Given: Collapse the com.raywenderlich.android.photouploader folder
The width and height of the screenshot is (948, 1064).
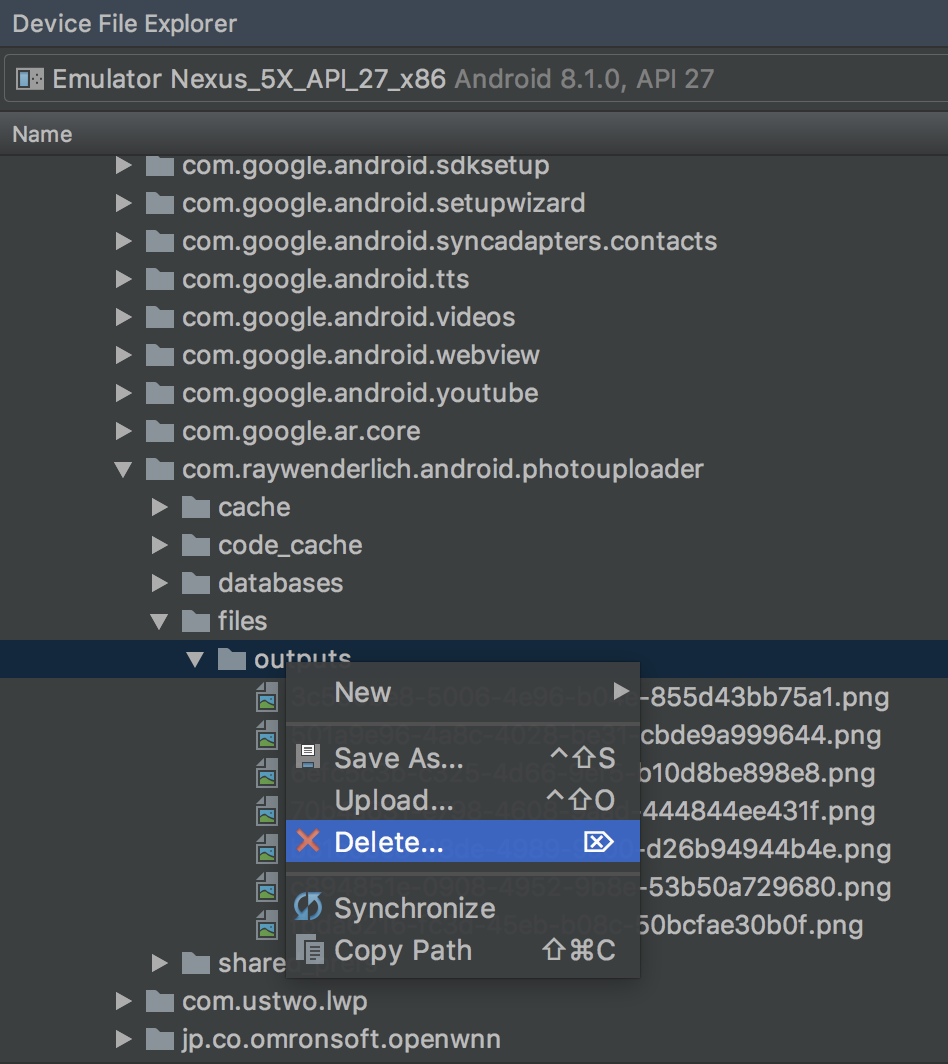Looking at the screenshot, I should click(x=124, y=468).
